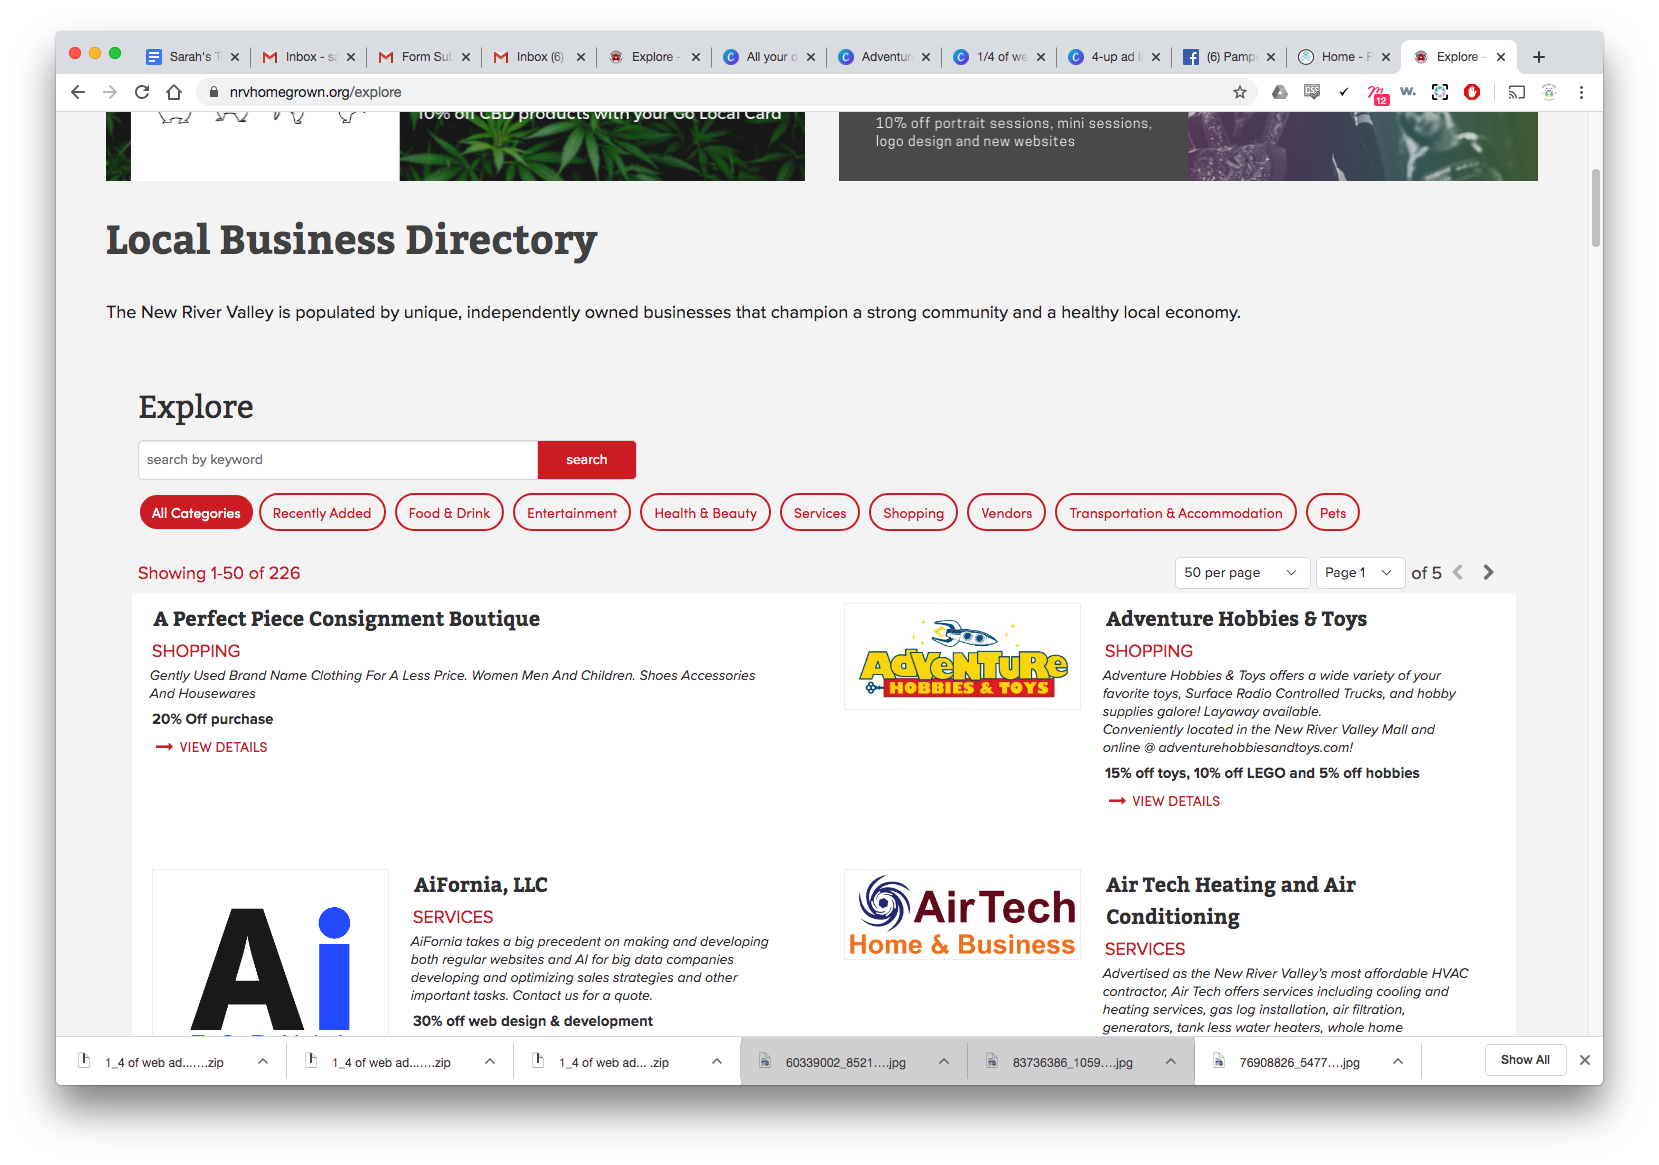1659x1165 pixels.
Task: Expand options for 76908826_5477 jpg download
Action: point(1398,1061)
